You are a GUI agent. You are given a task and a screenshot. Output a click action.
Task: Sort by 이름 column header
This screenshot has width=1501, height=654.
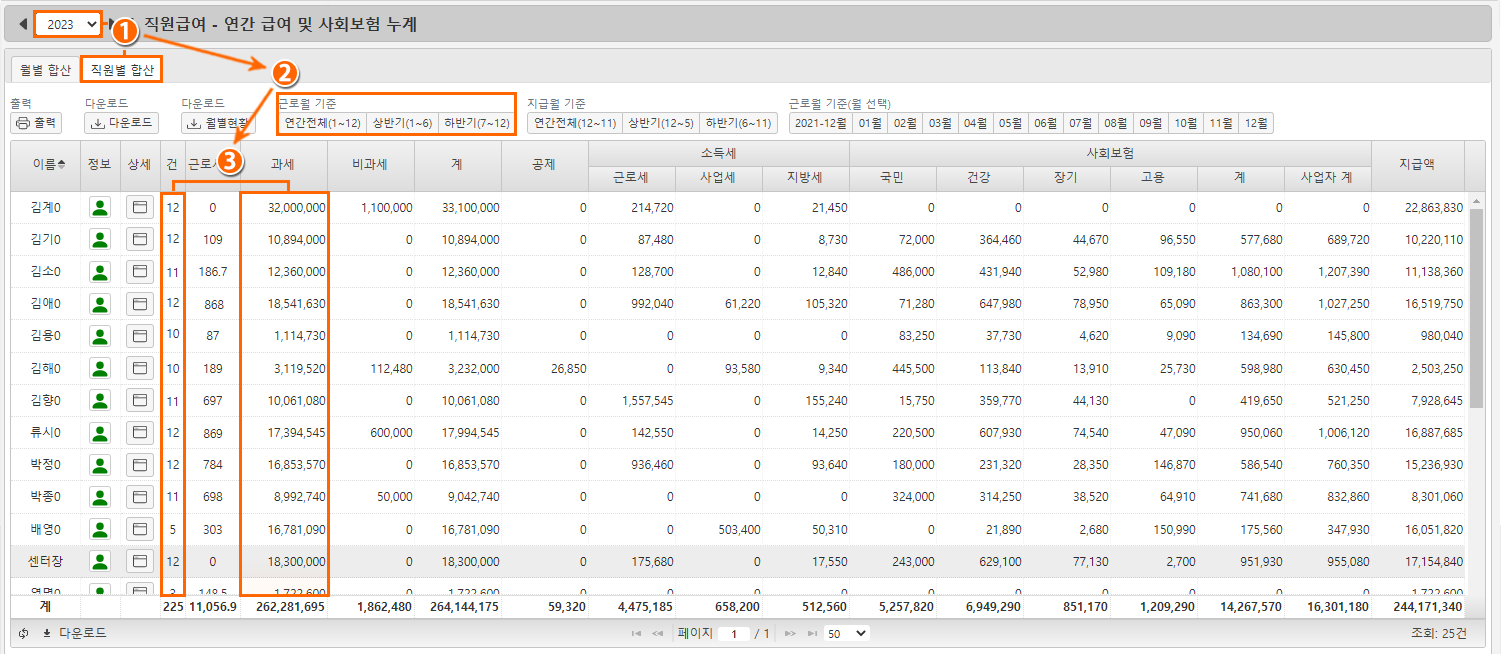(x=45, y=164)
